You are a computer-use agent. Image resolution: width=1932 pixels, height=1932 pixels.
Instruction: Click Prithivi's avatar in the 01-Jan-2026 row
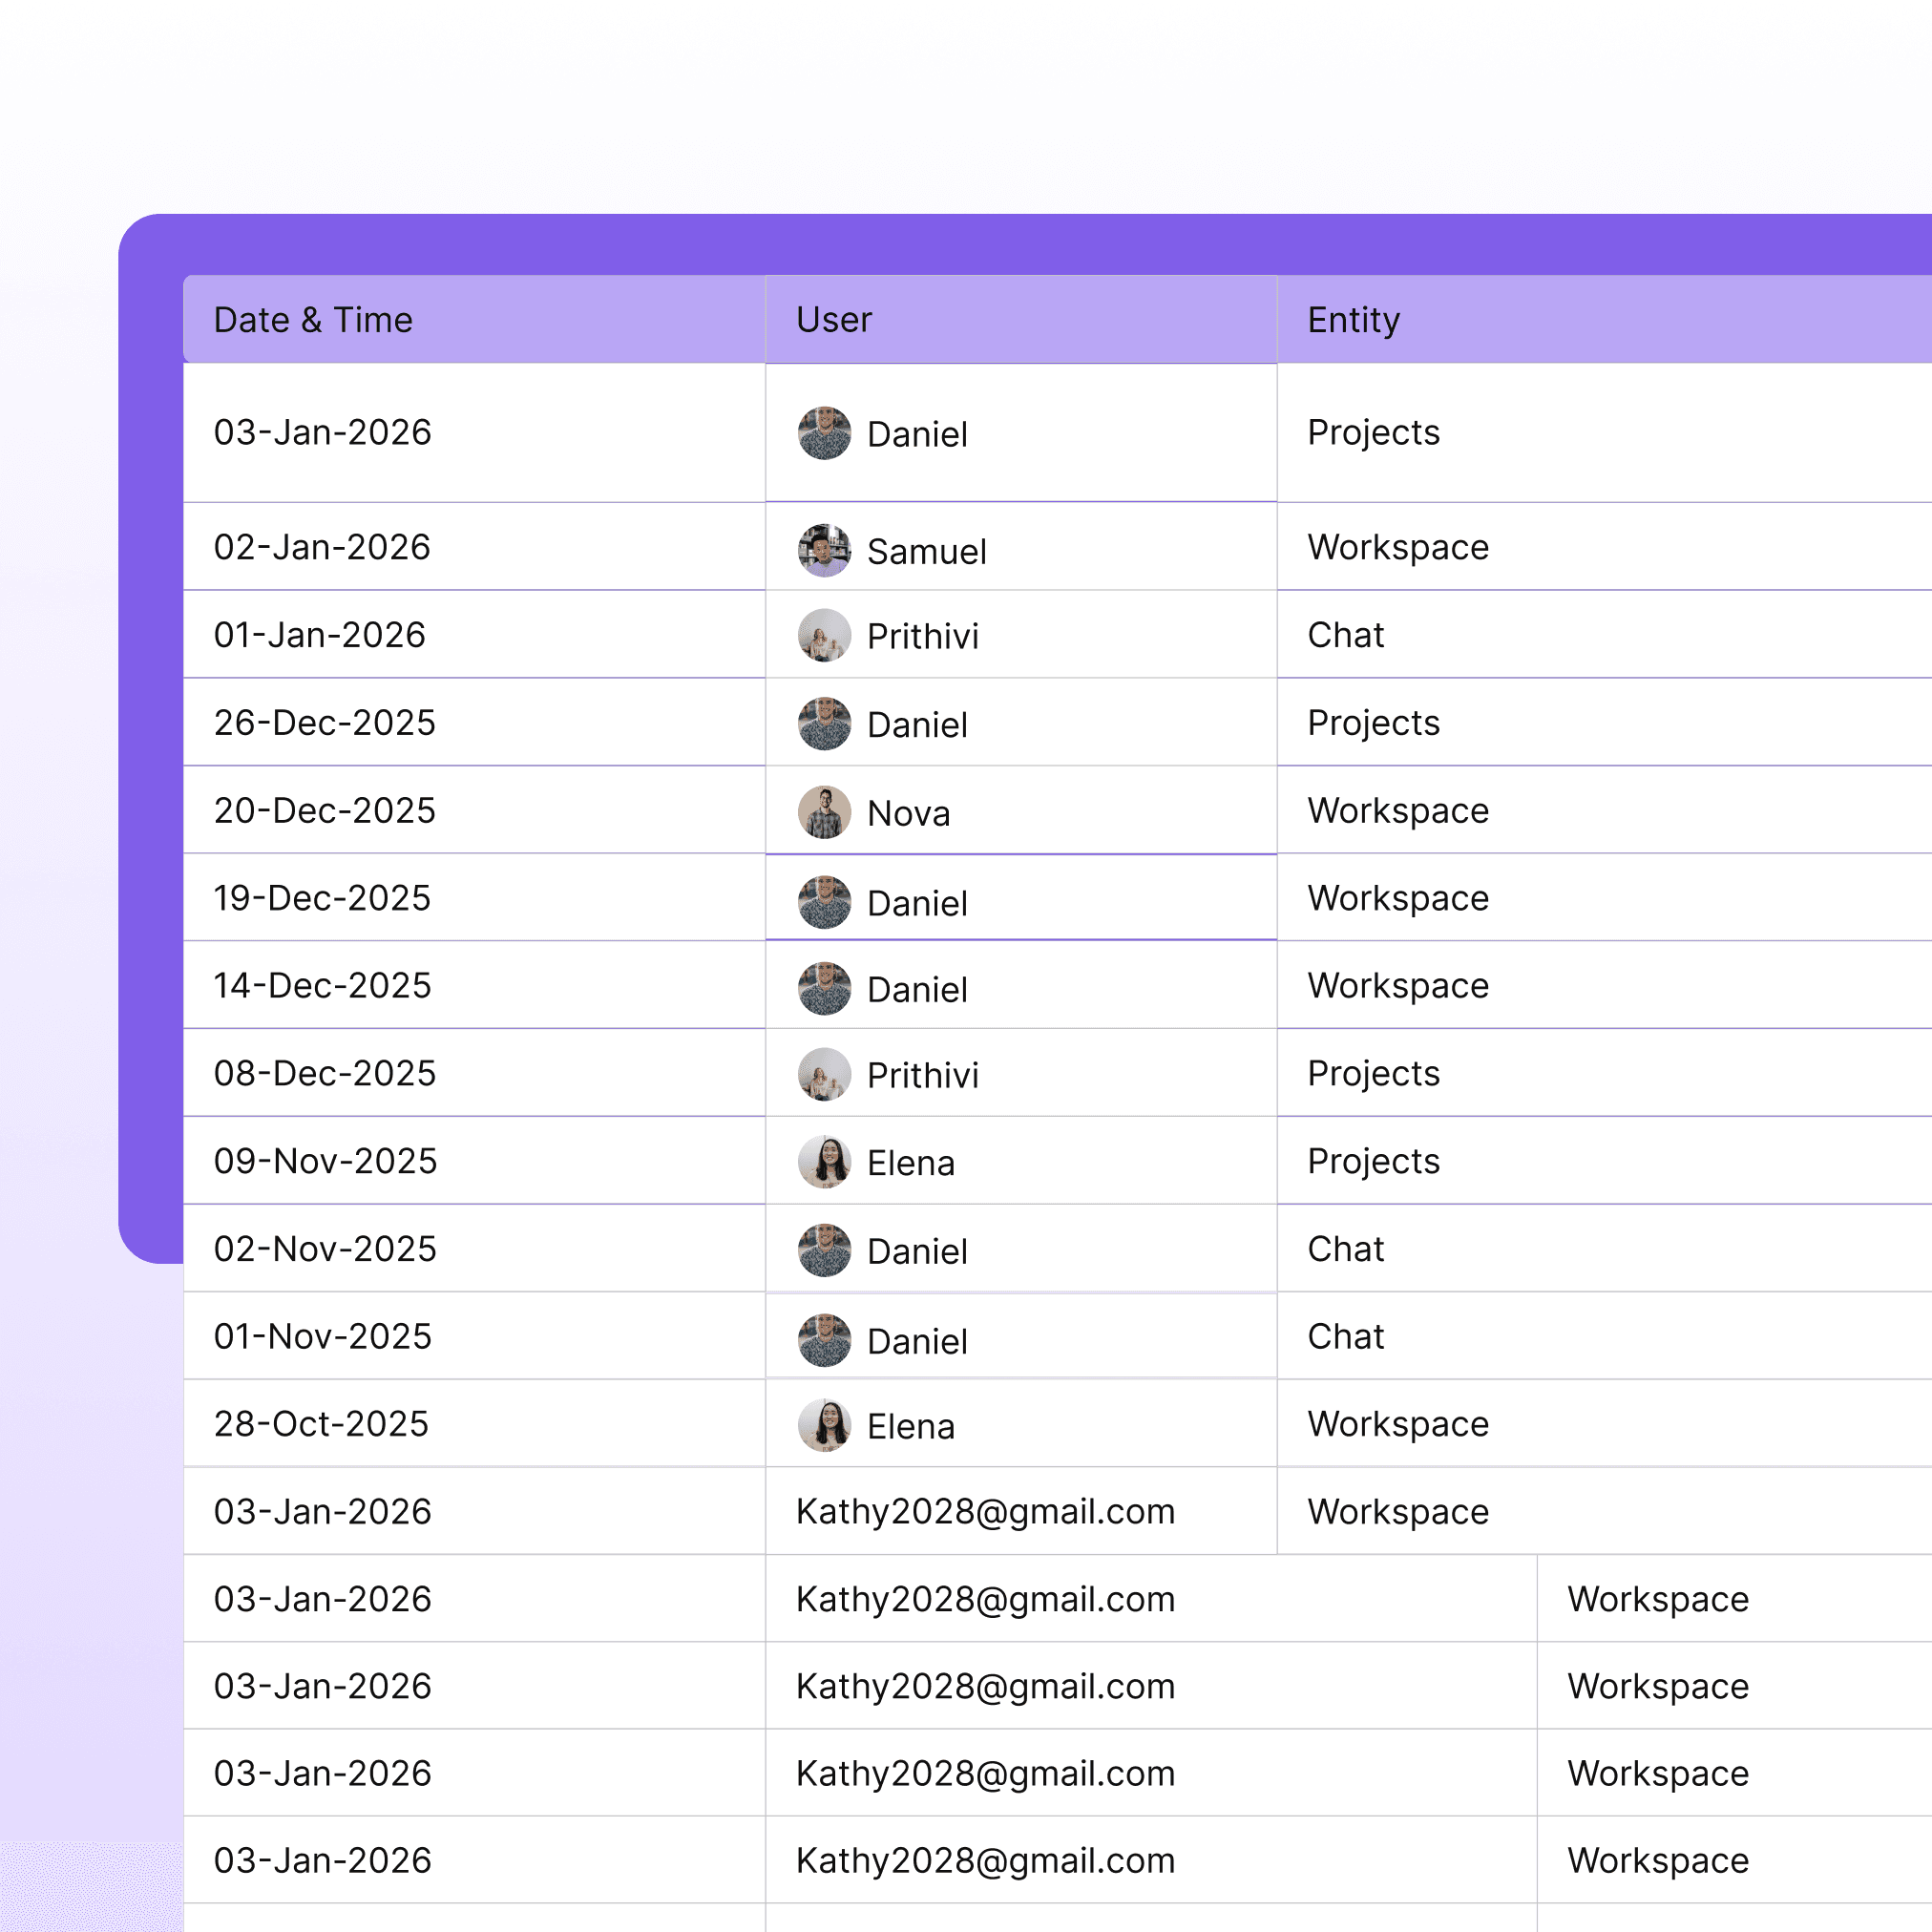(824, 635)
